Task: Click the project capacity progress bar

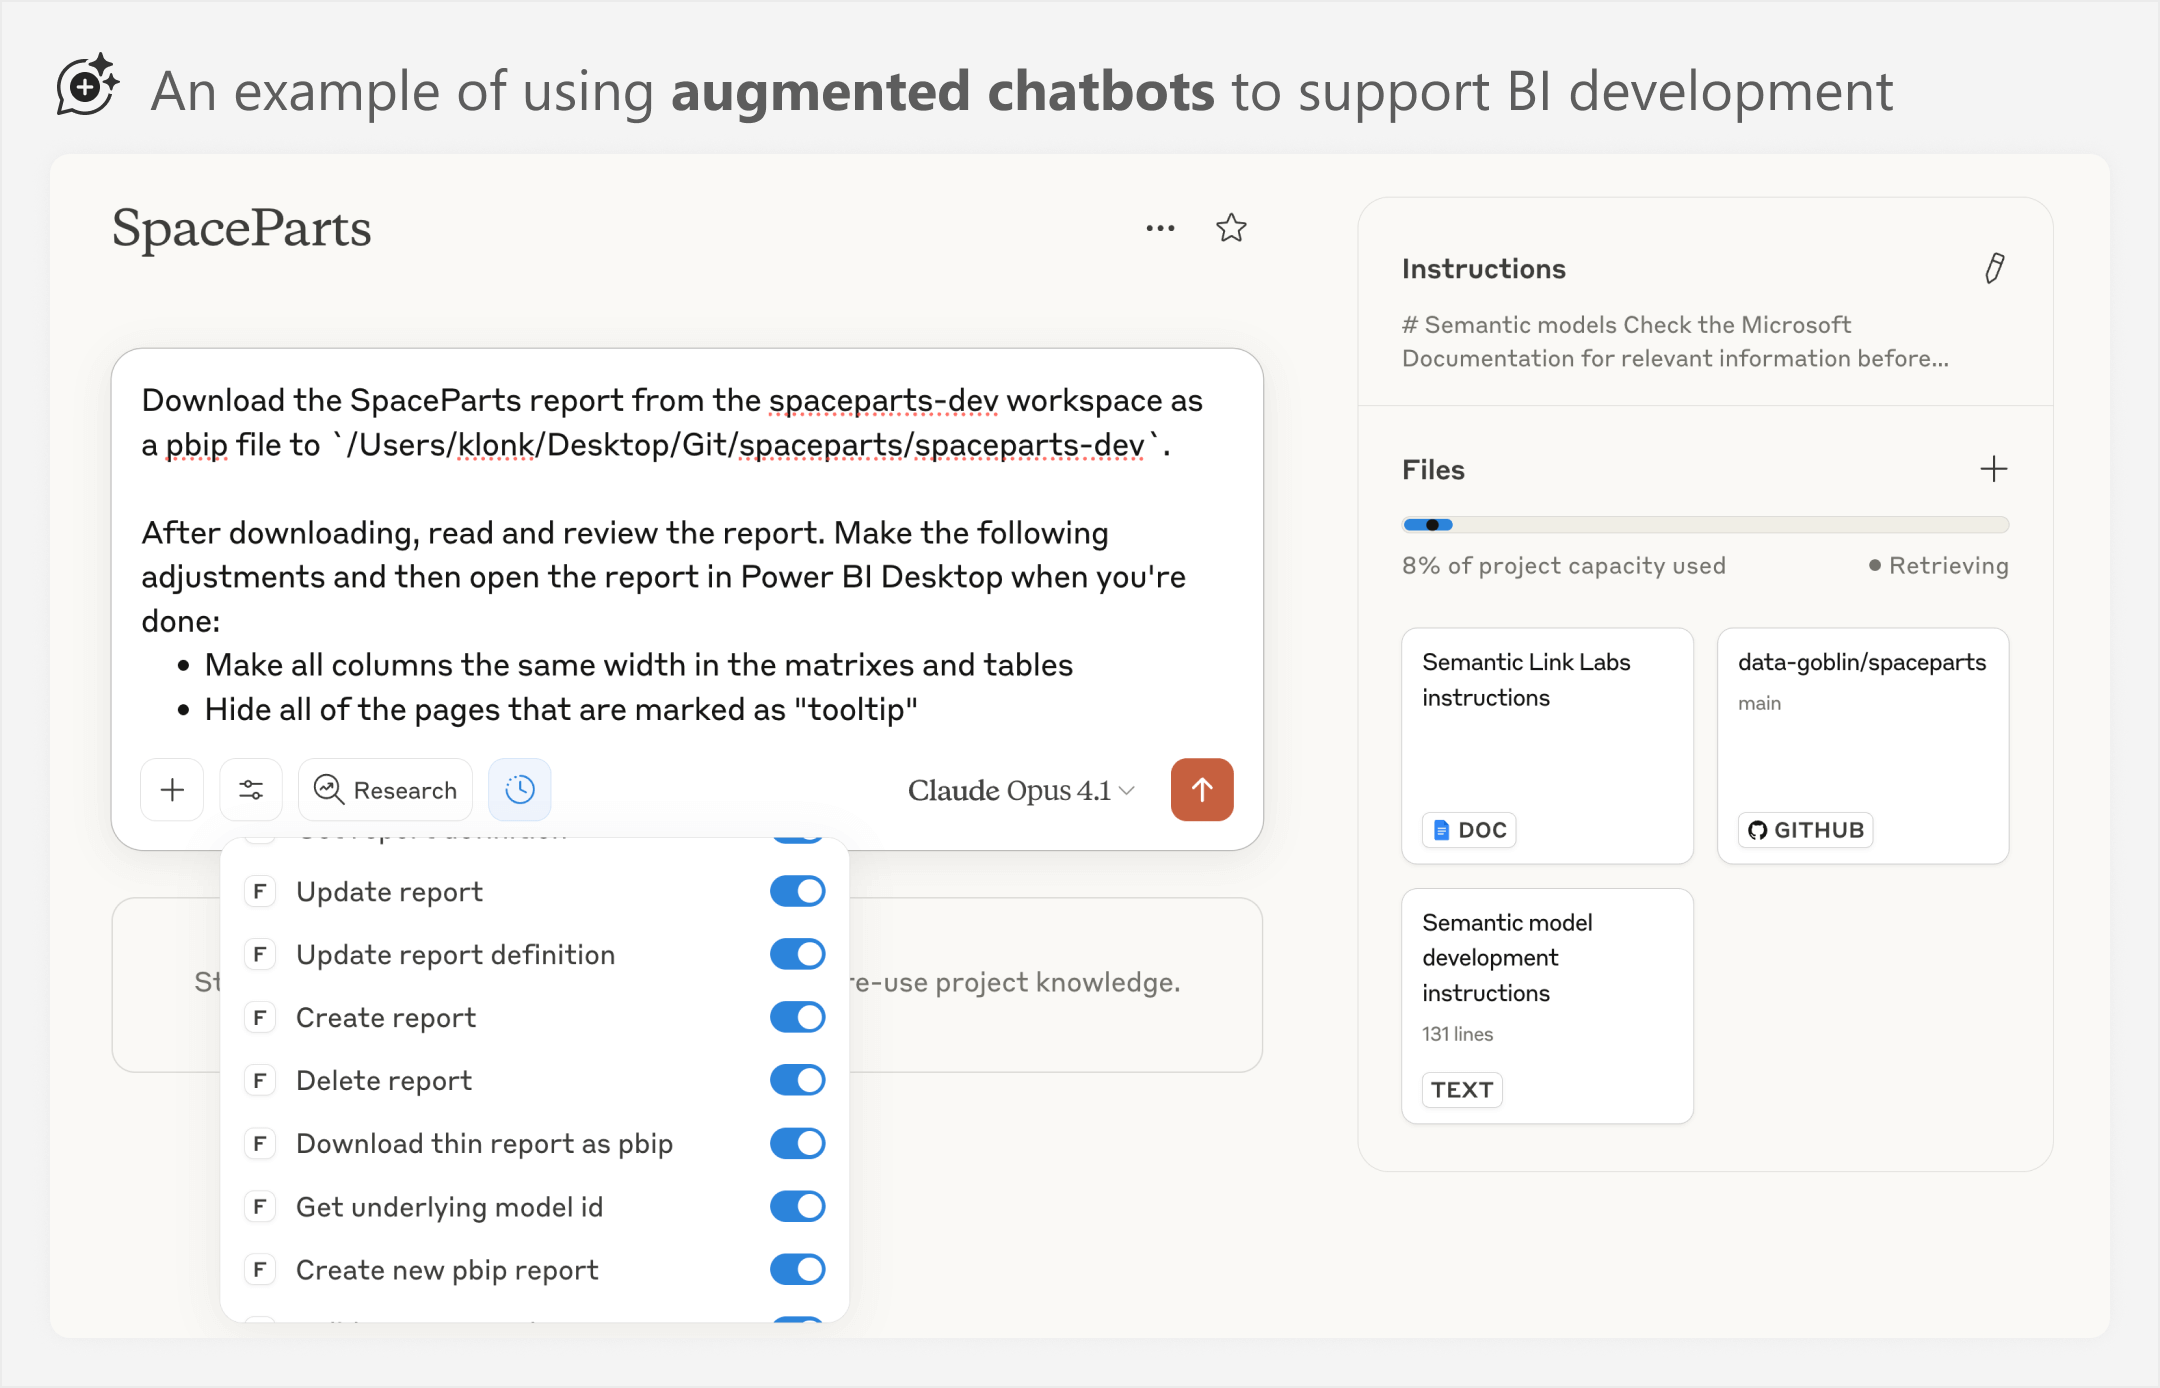Action: point(1705,525)
